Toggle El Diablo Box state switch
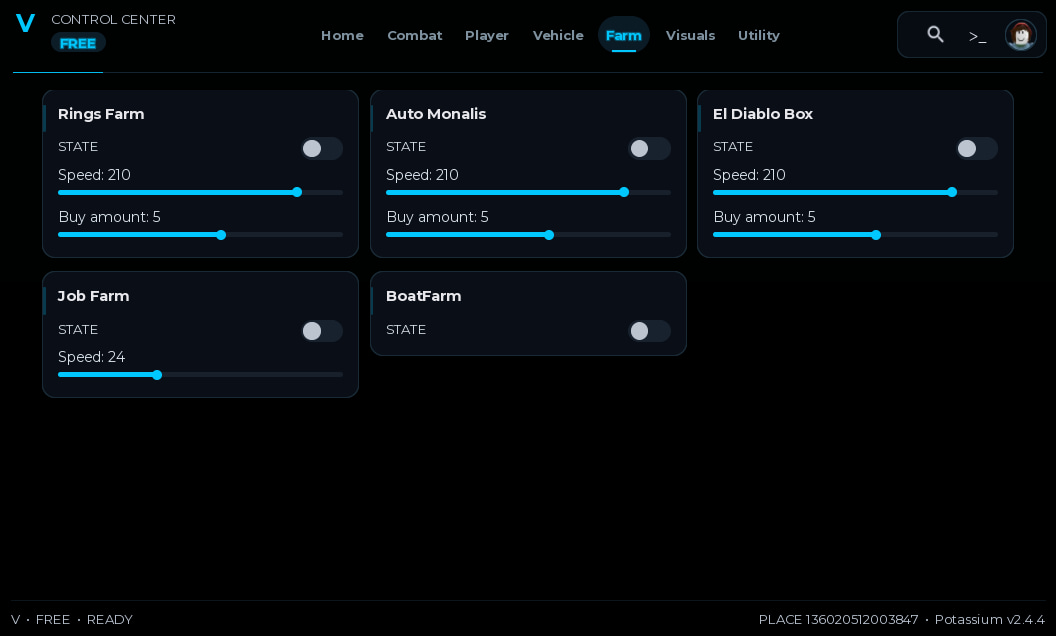 pos(977,148)
